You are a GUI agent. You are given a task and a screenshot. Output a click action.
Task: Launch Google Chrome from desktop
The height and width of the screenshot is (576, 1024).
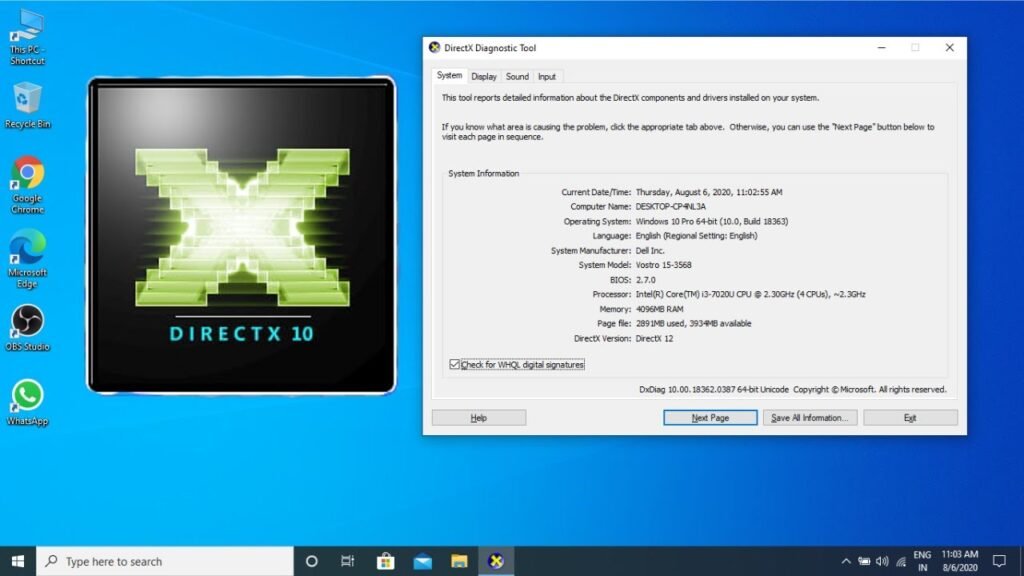[27, 185]
